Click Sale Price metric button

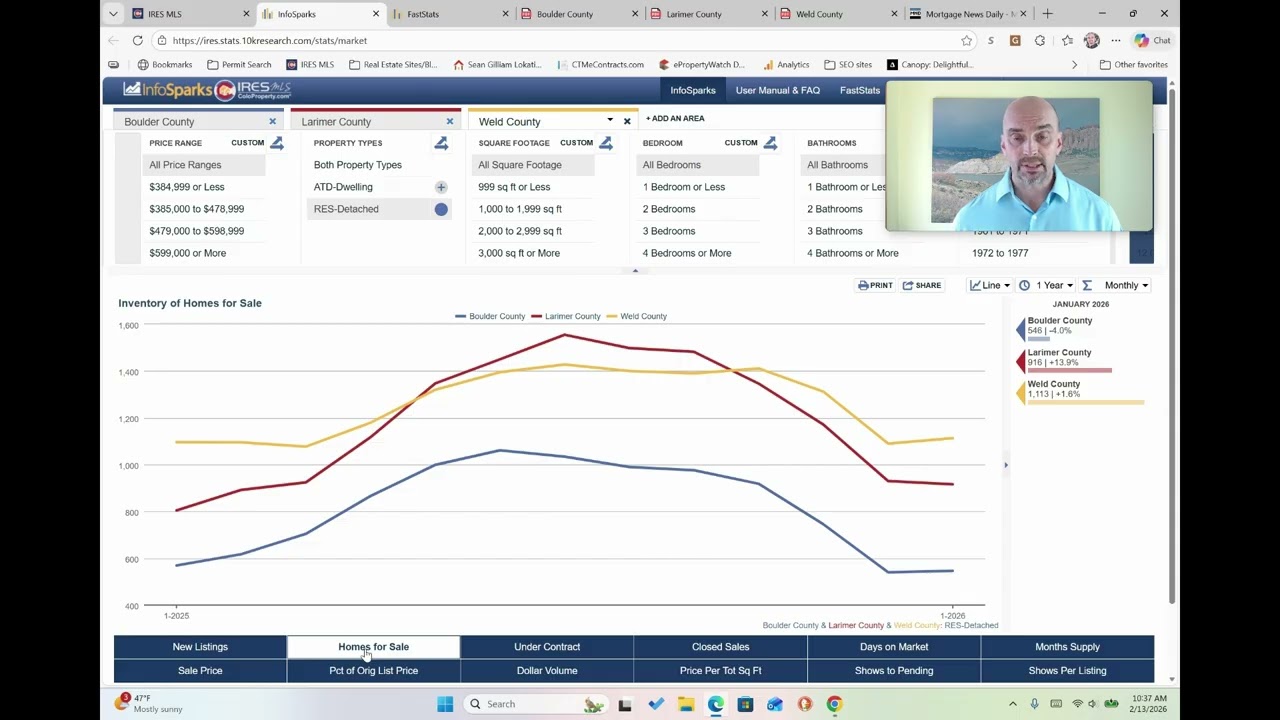(200, 671)
